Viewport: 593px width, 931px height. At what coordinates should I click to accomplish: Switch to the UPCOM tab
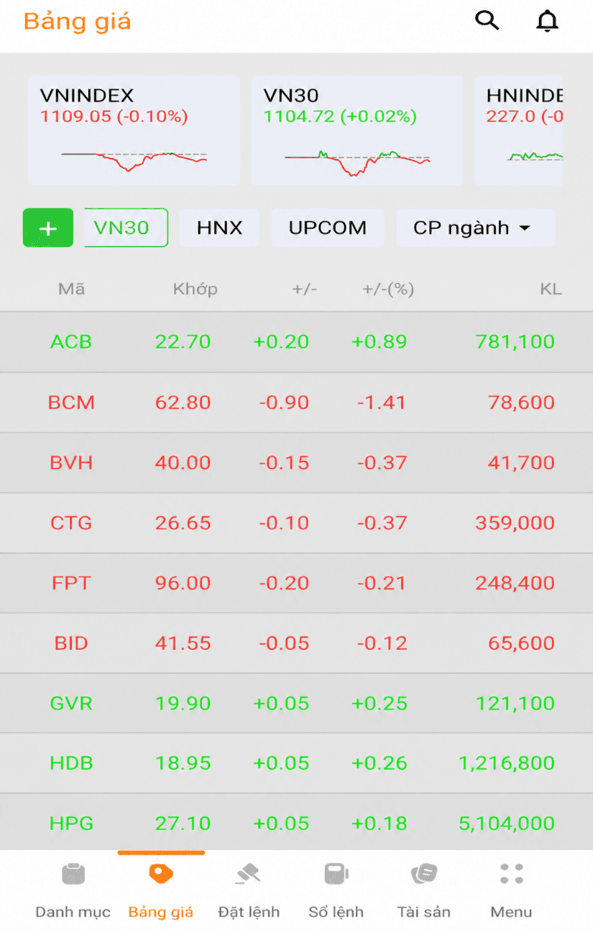[x=328, y=227]
